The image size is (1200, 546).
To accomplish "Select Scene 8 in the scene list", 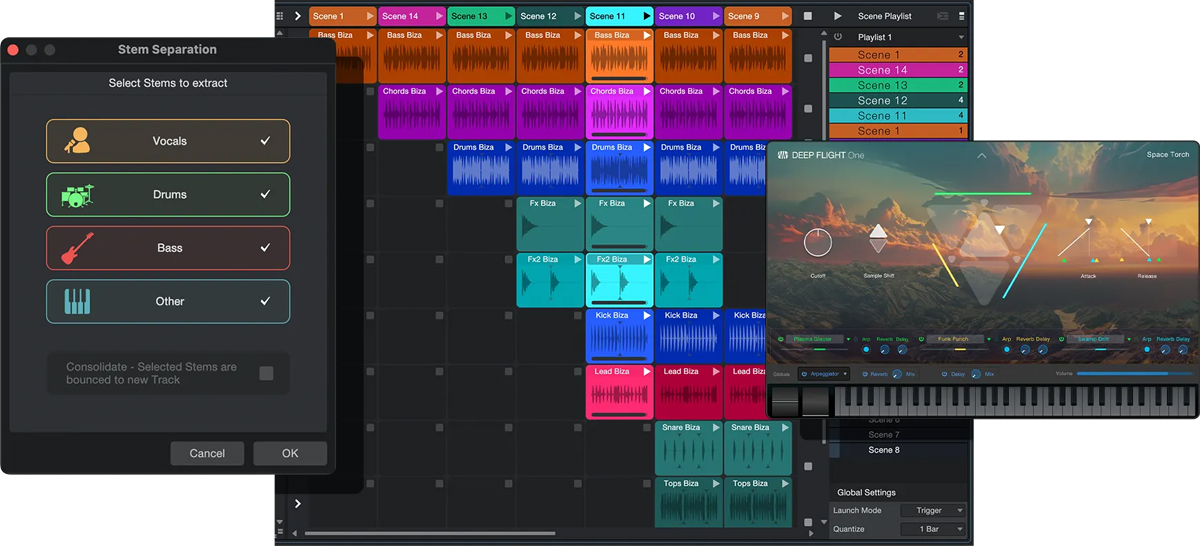I will pos(883,450).
